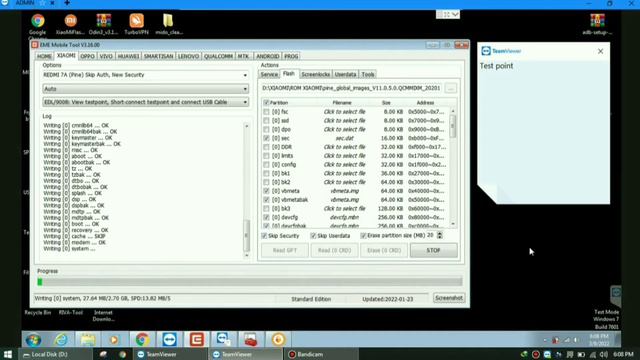Viewport: 640px width, 360px height.
Task: Switch to HOME tab in EME Mobile Tool
Action: coord(44,56)
